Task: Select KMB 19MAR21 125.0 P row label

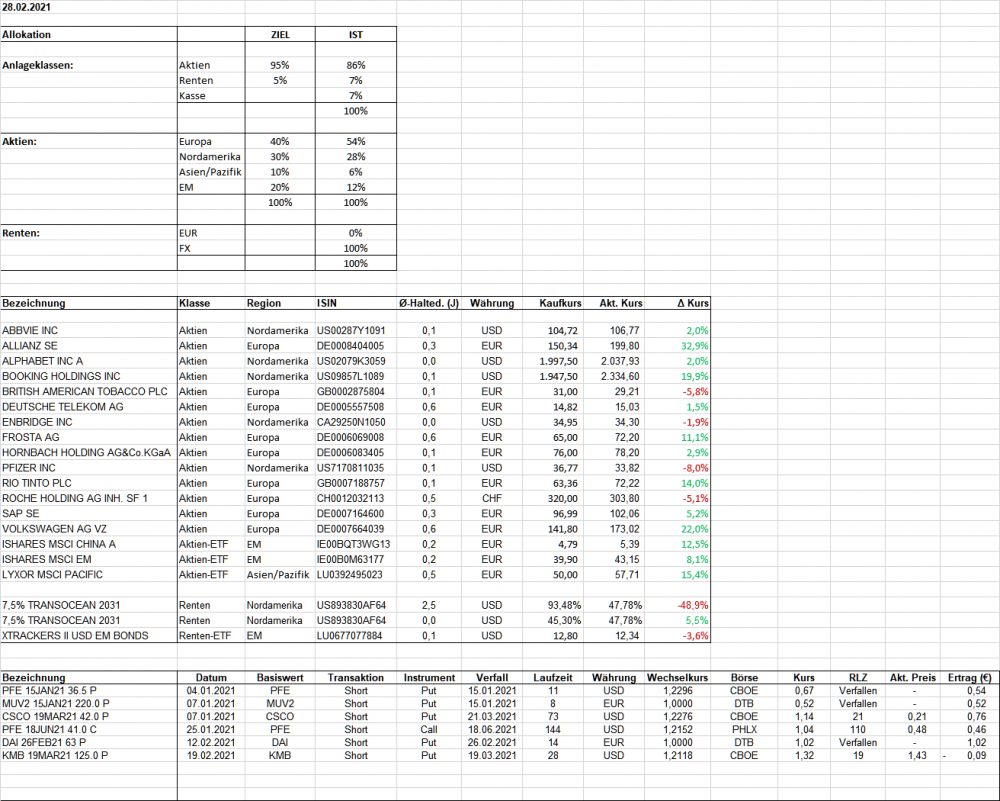Action: click(55, 755)
